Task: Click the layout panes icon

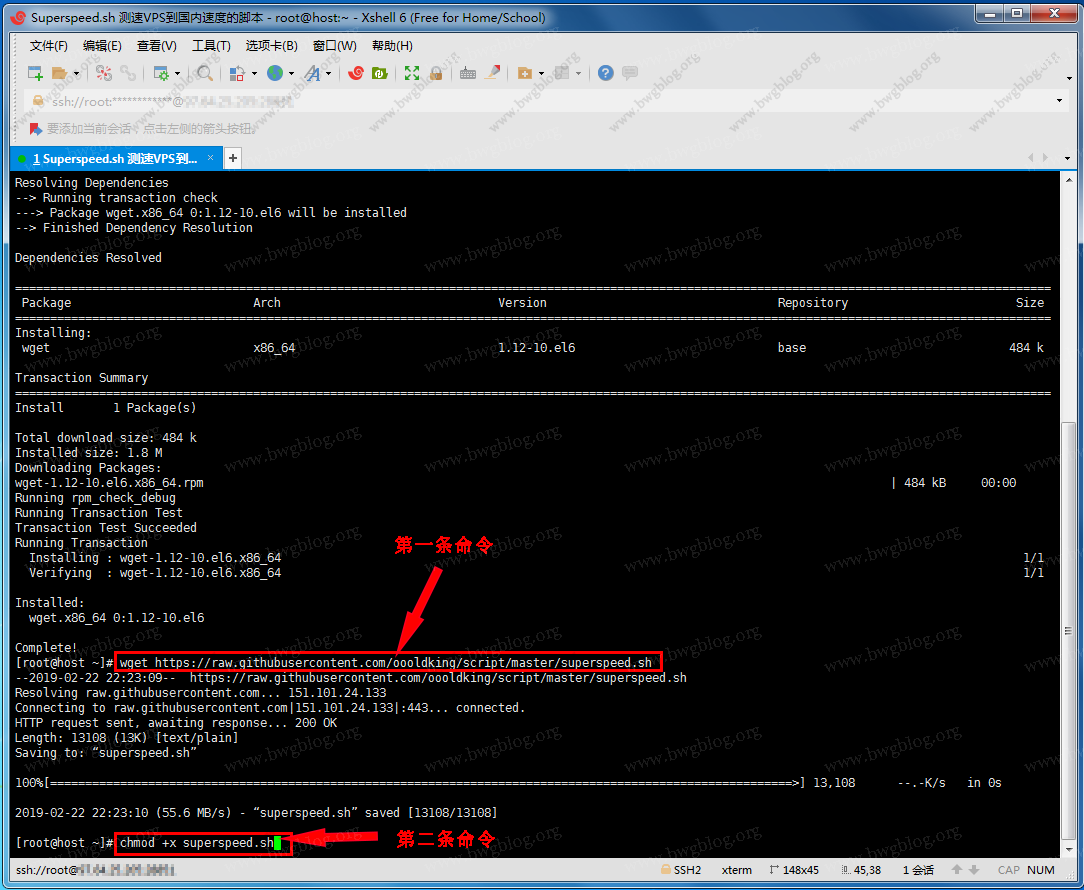Action: 563,73
